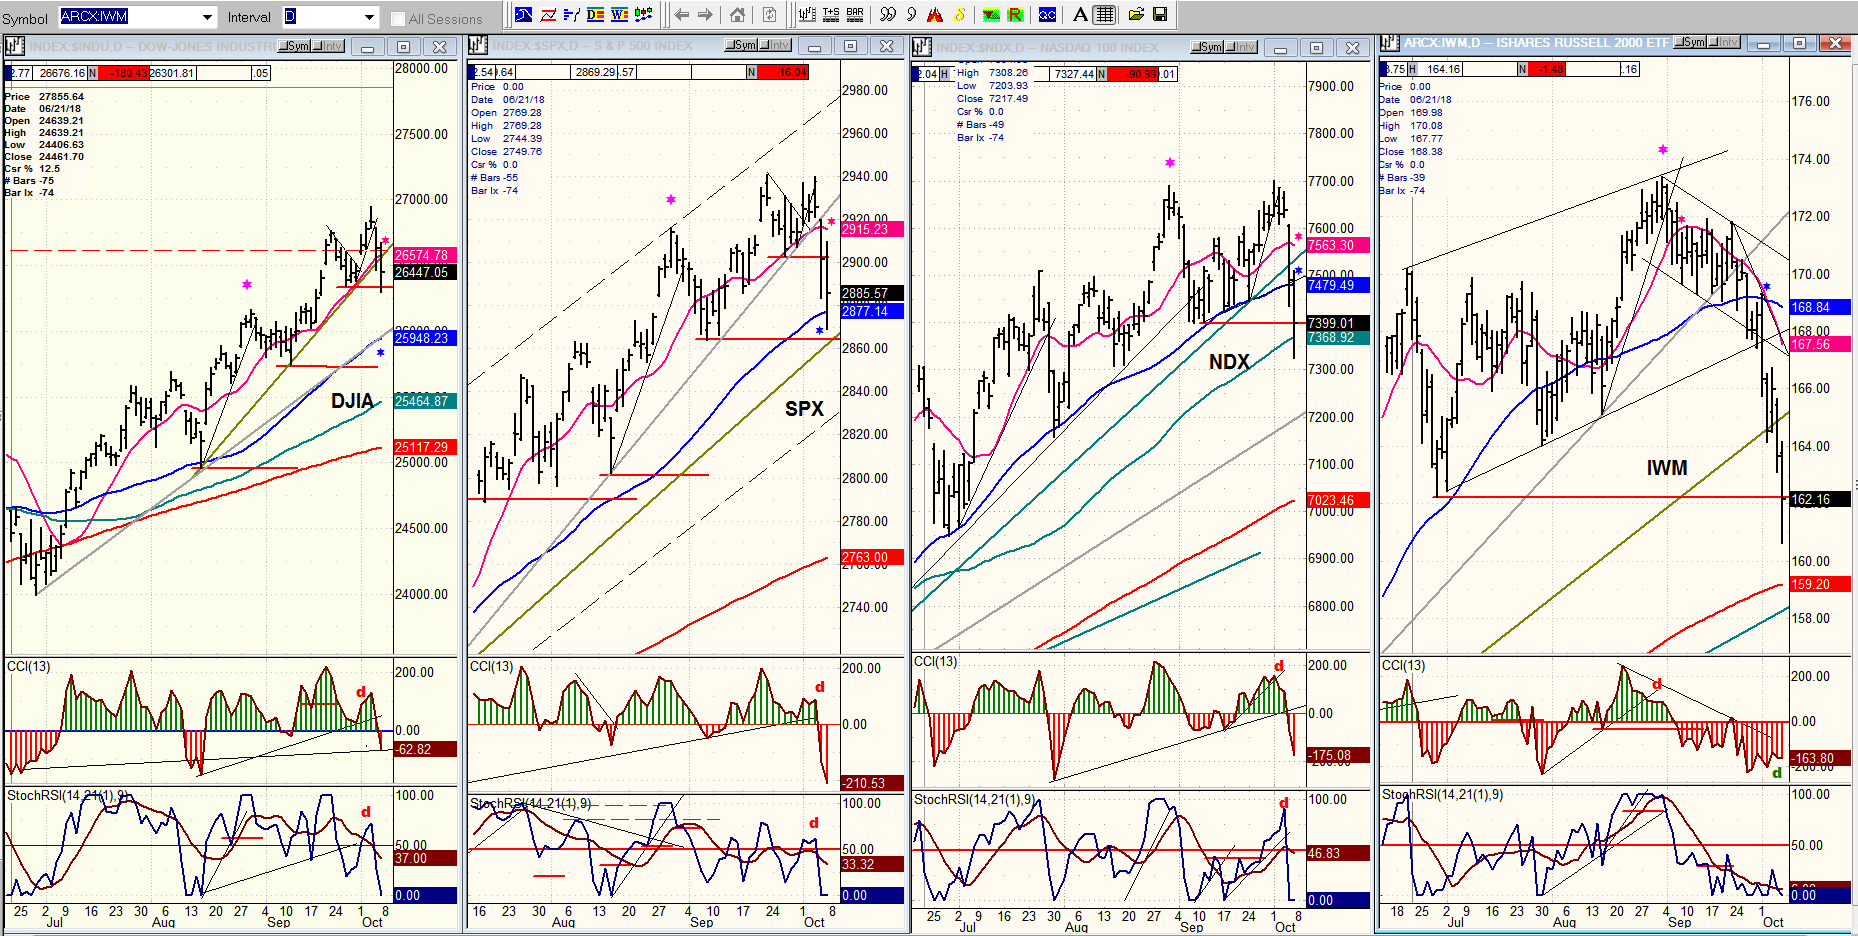
Task: Click the yellow delta toolbar icon
Action: click(x=959, y=15)
